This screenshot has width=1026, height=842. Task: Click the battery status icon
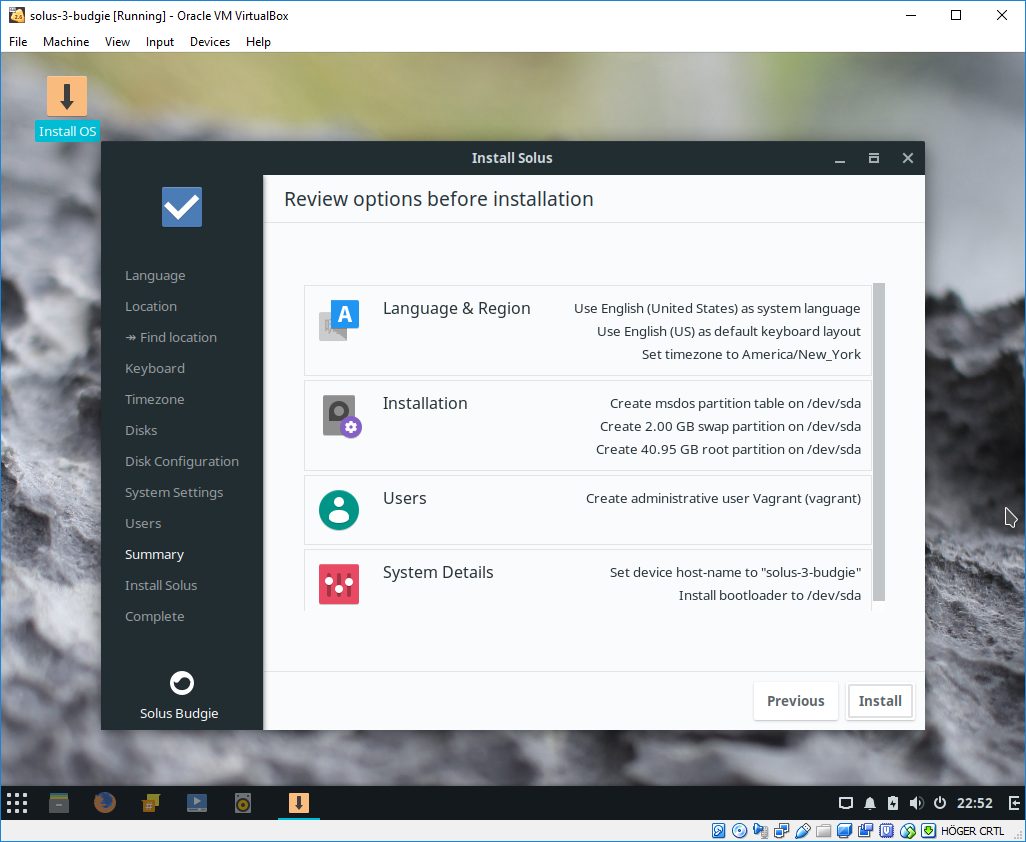point(893,803)
